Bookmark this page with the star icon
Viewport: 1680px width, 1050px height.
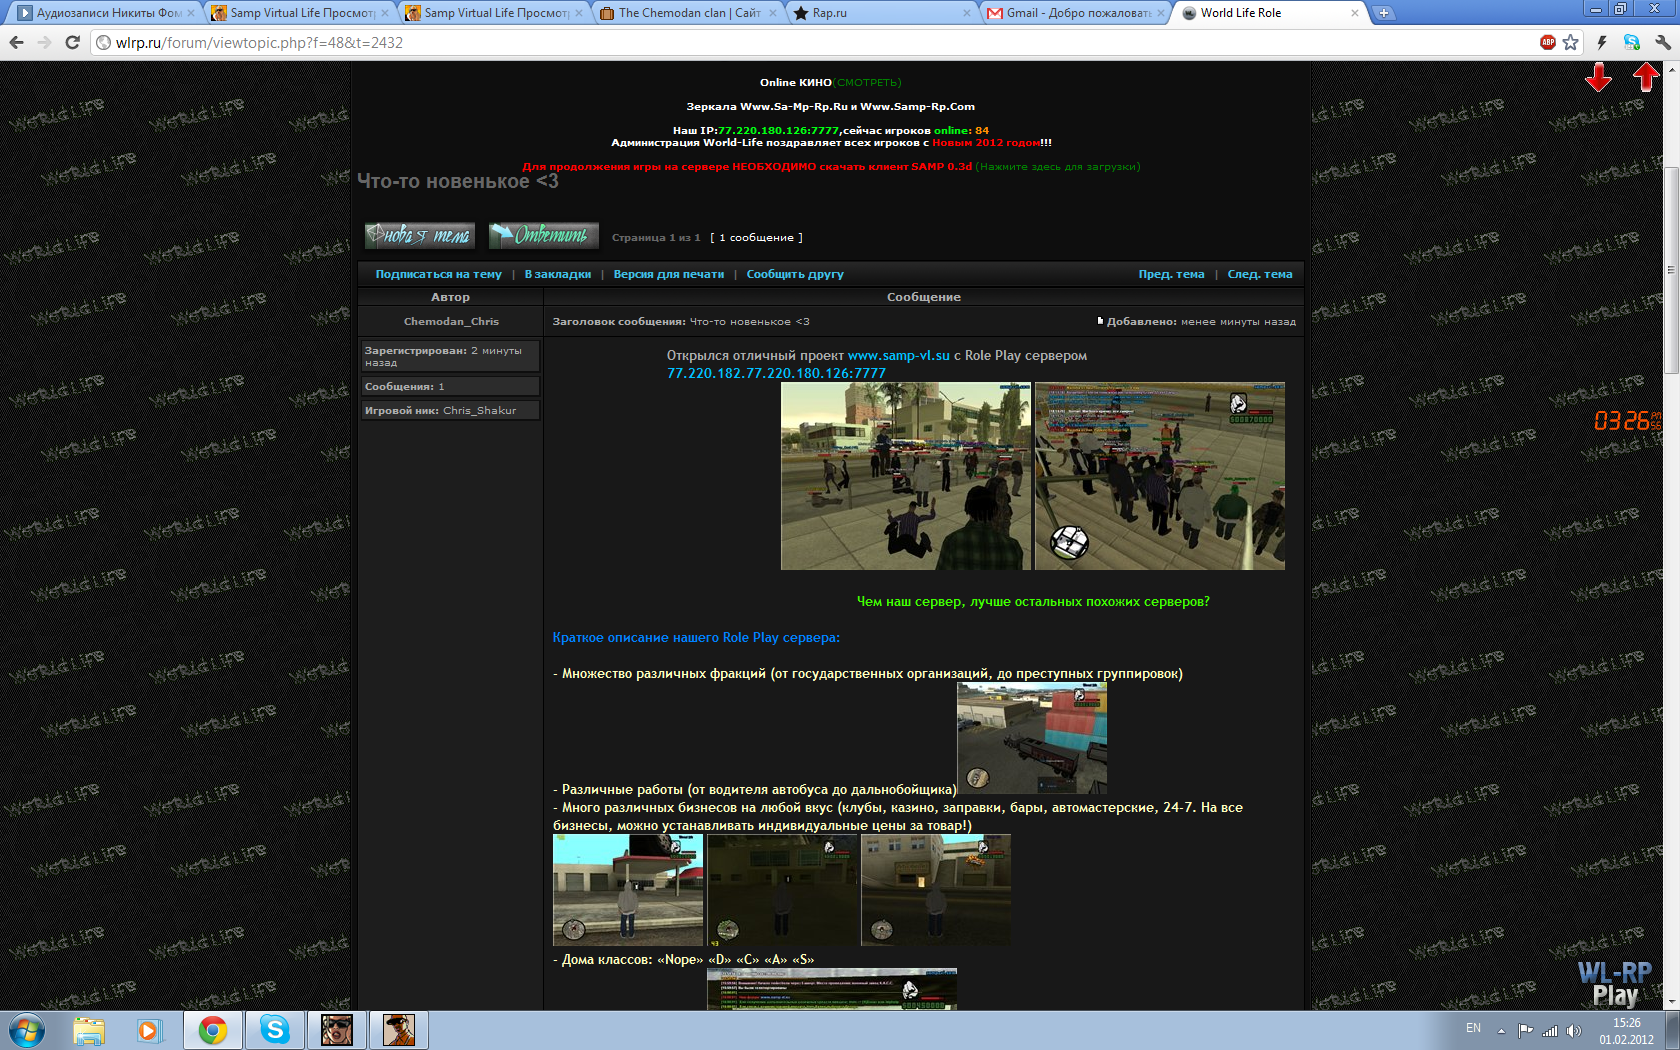coord(1571,42)
